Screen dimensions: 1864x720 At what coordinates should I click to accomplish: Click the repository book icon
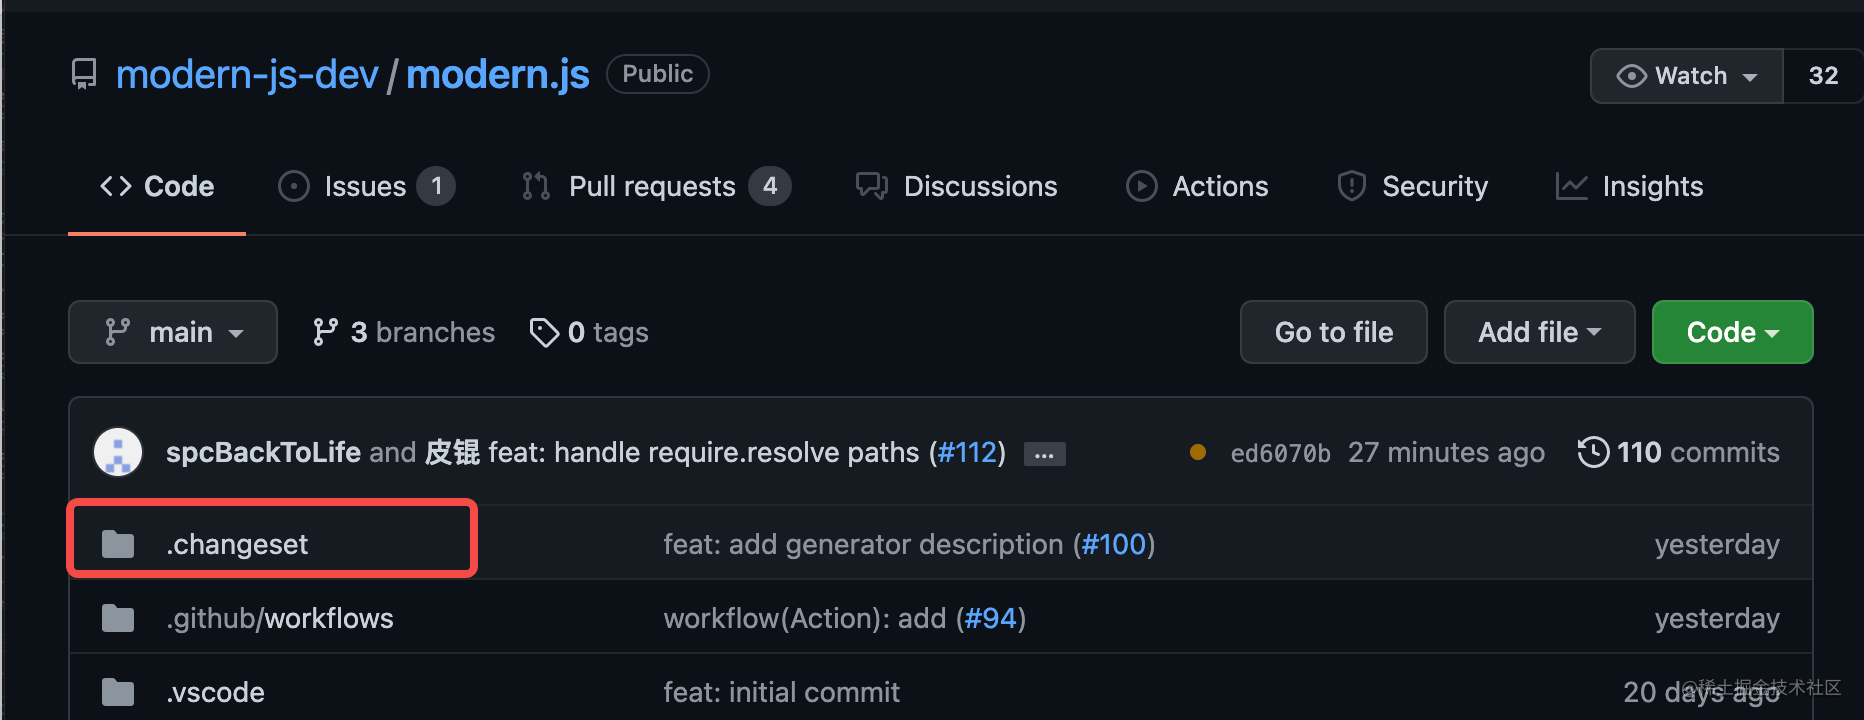tap(84, 74)
